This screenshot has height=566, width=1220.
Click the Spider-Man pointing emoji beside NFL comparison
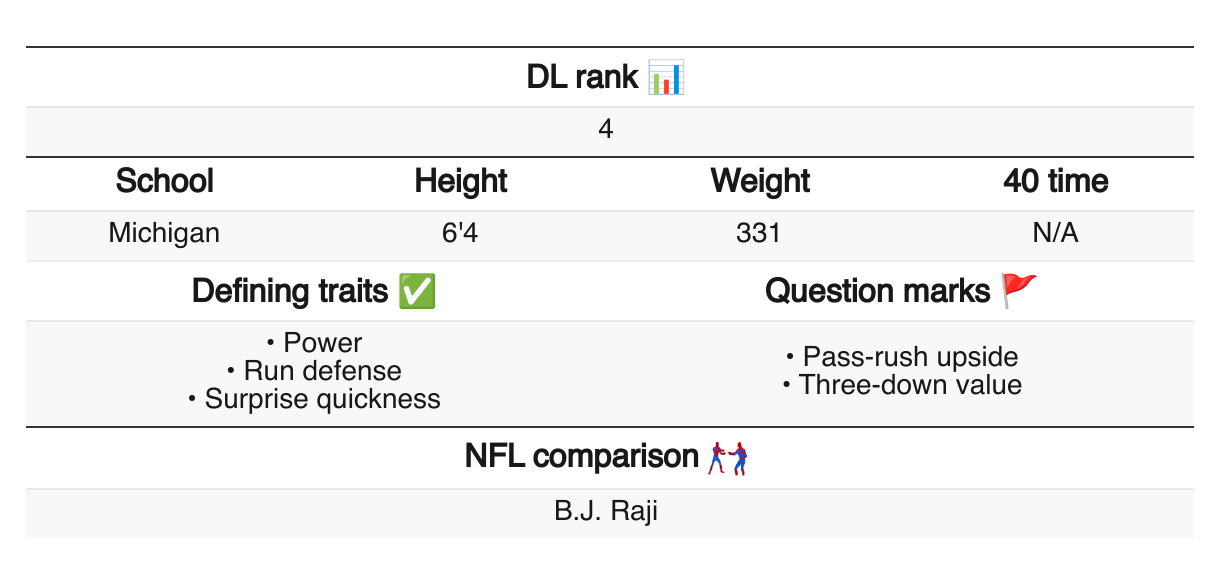[728, 458]
